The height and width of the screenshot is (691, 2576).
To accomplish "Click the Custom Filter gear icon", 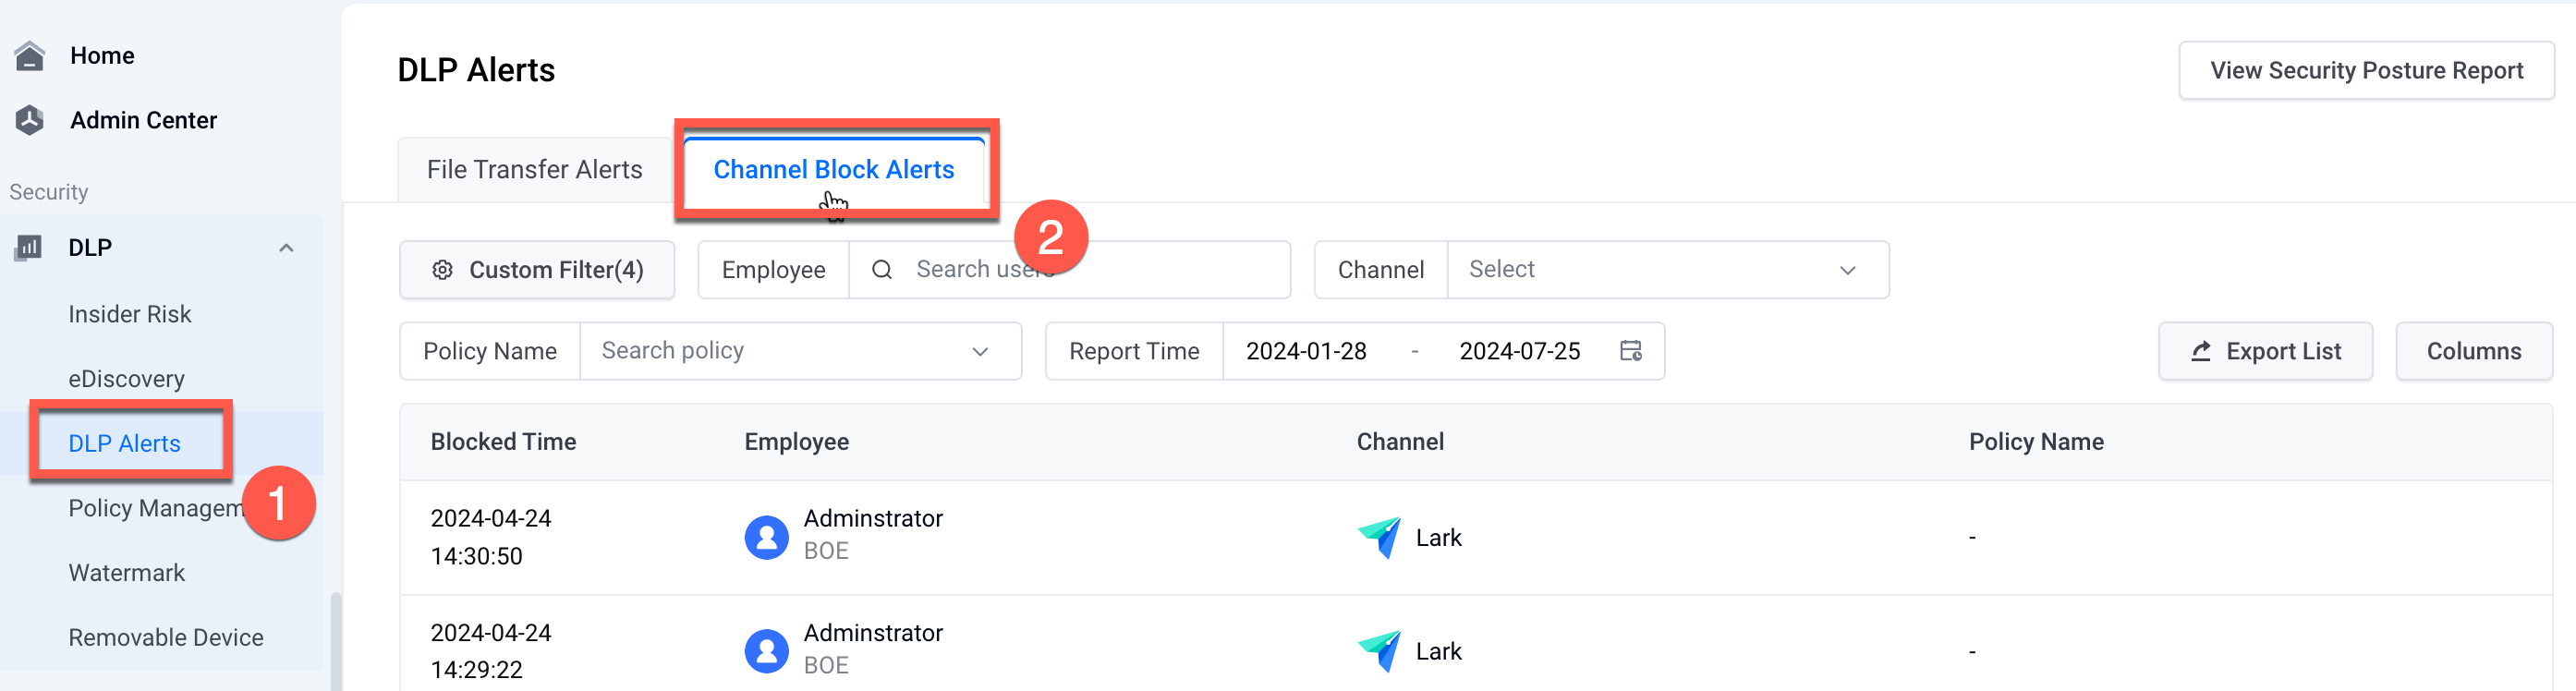I will click(x=442, y=270).
